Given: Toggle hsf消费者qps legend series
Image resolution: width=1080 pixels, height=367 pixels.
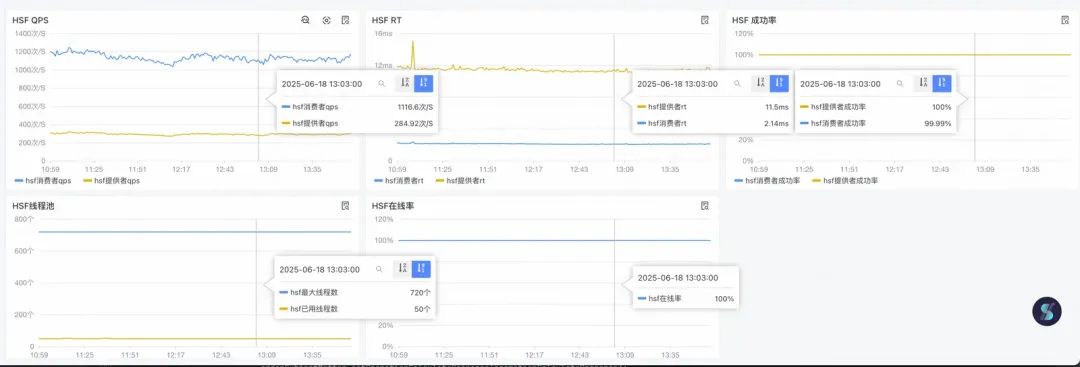Looking at the screenshot, I should [42, 180].
